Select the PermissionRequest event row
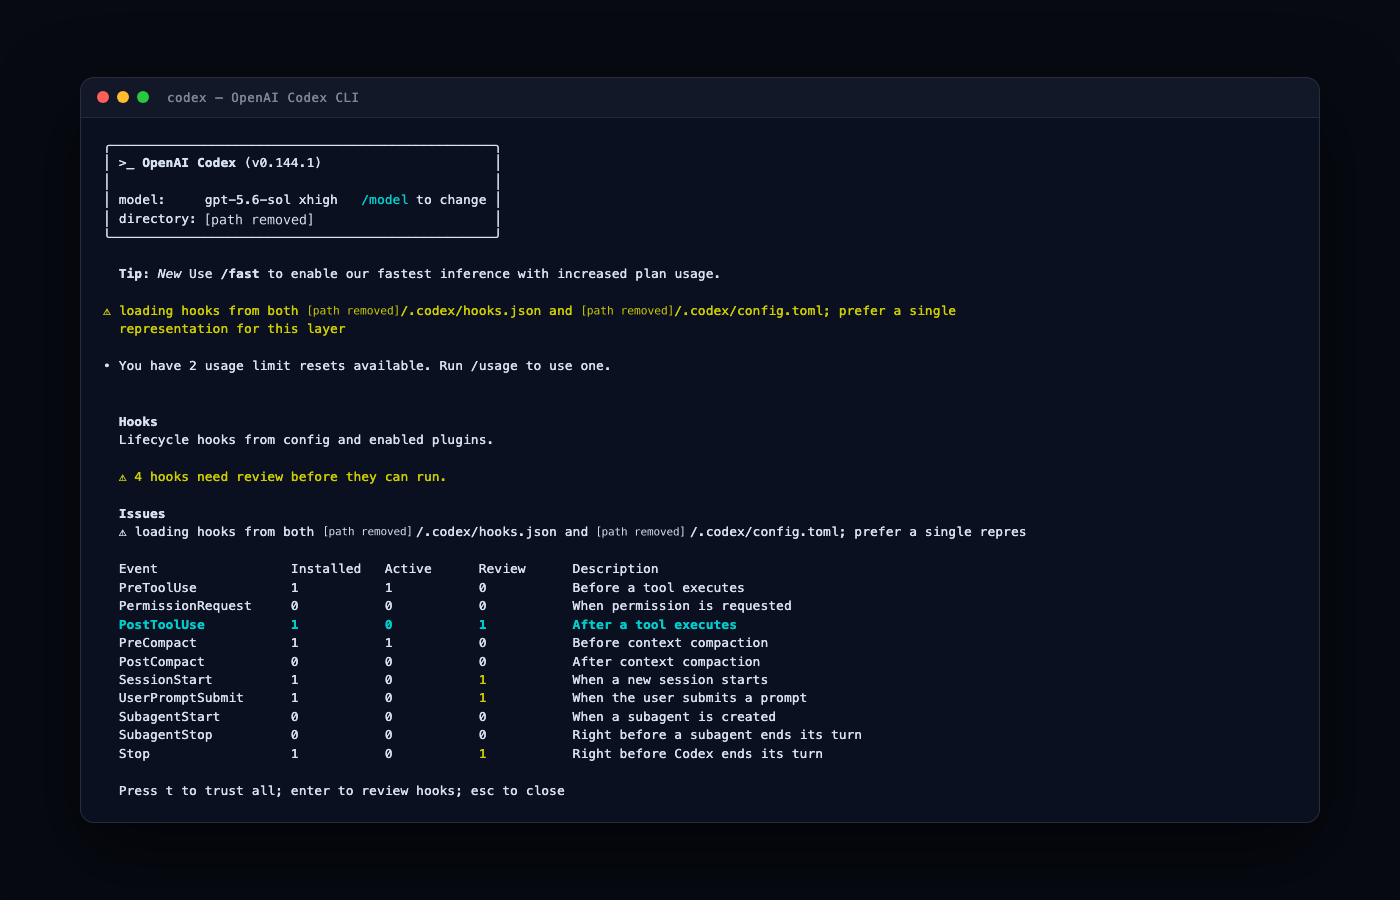This screenshot has width=1400, height=900. (x=455, y=606)
